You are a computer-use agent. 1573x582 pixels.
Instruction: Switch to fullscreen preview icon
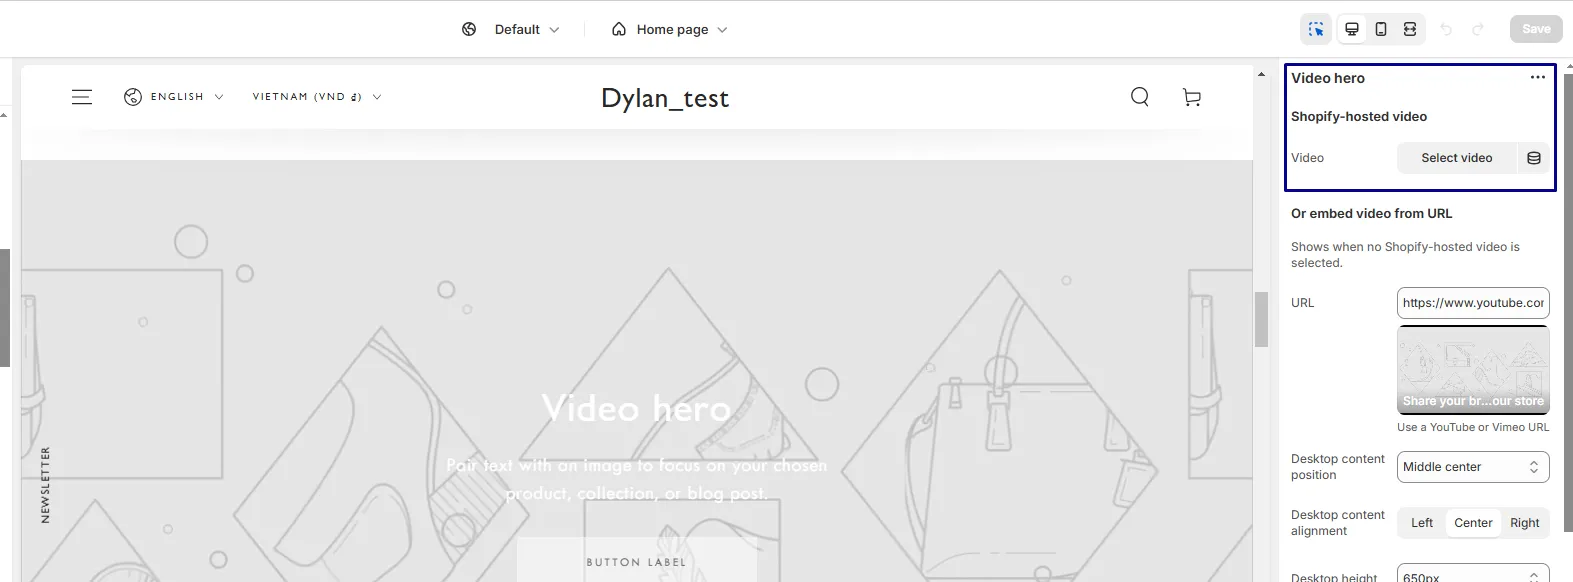click(x=1410, y=29)
